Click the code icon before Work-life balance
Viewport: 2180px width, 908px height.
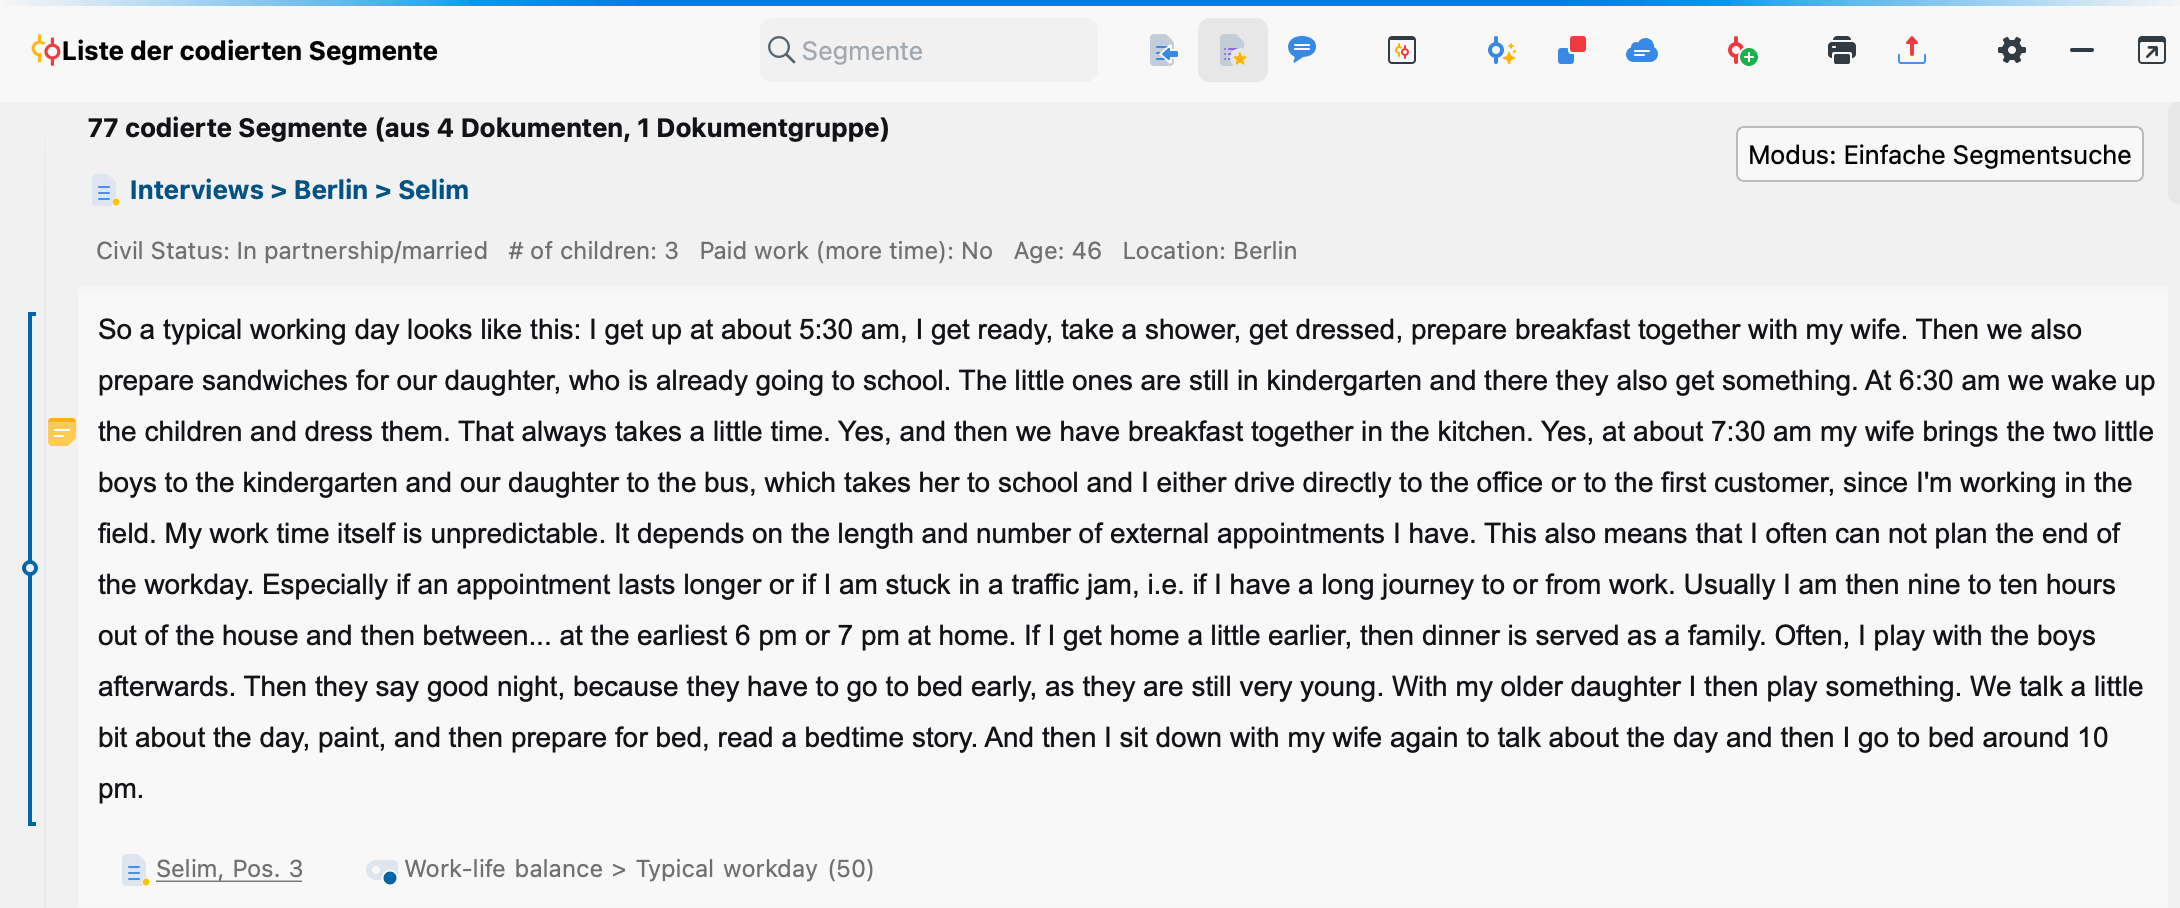[x=382, y=871]
